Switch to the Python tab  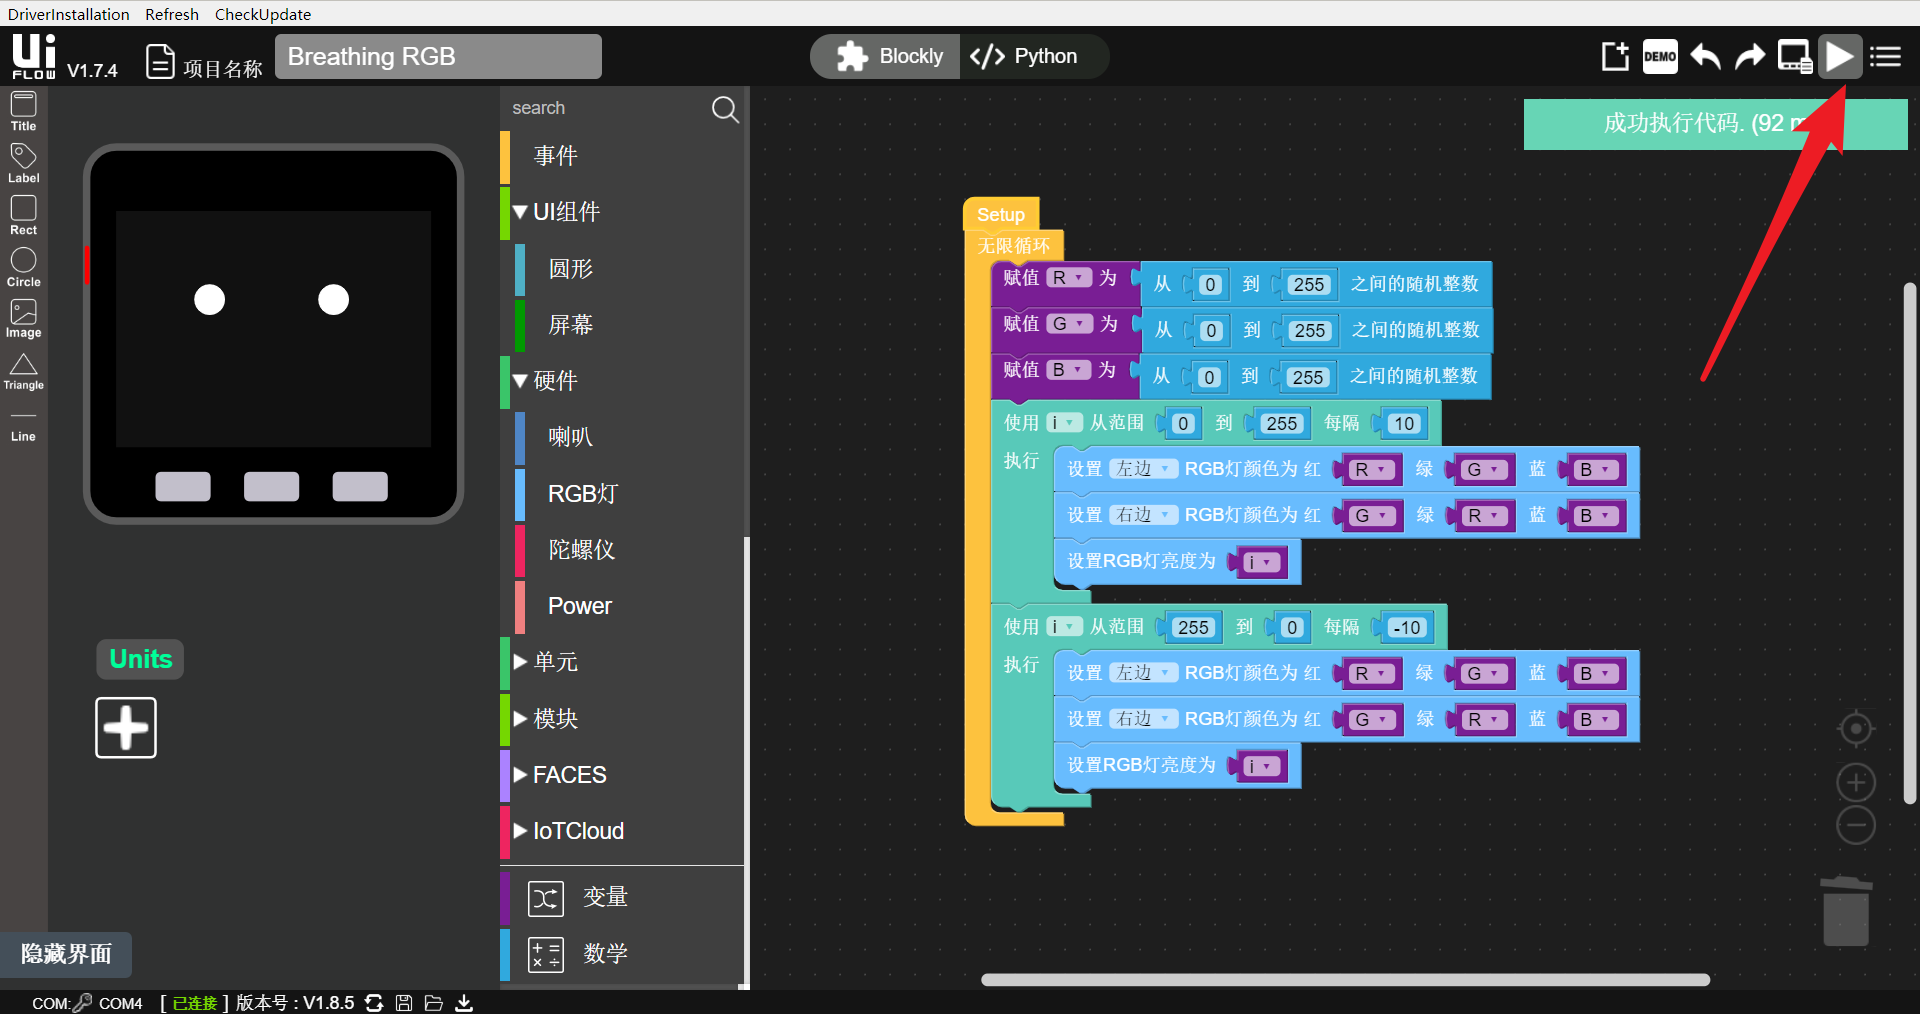pos(1032,56)
